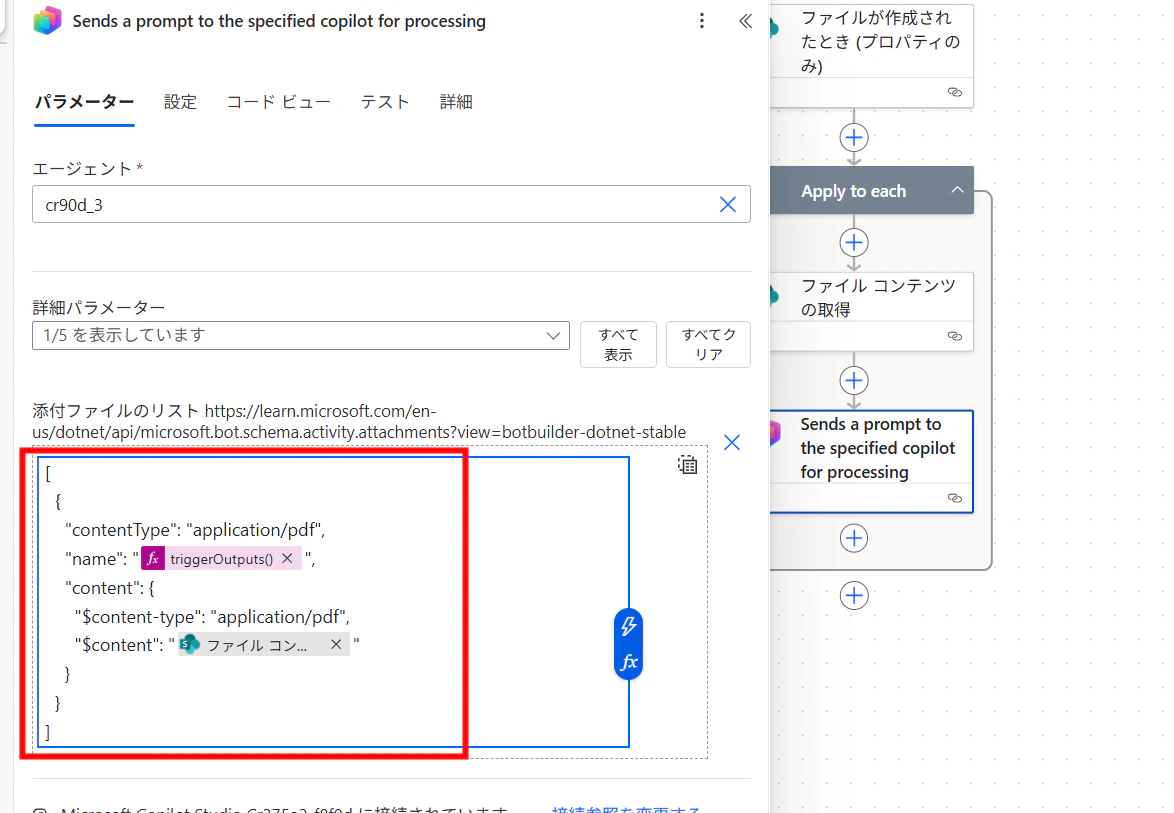Select the triggerOutputs() expression token
Image resolution: width=1174 pixels, height=813 pixels.
click(221, 558)
